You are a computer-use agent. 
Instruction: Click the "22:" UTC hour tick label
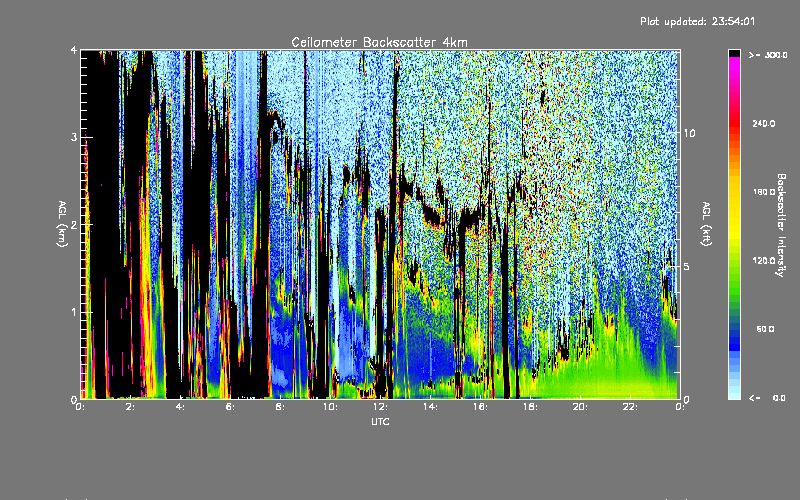tap(630, 407)
